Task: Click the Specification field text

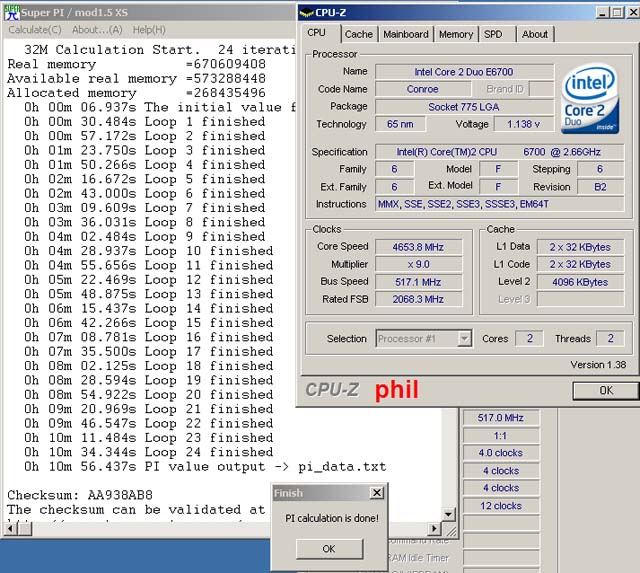Action: (500, 152)
